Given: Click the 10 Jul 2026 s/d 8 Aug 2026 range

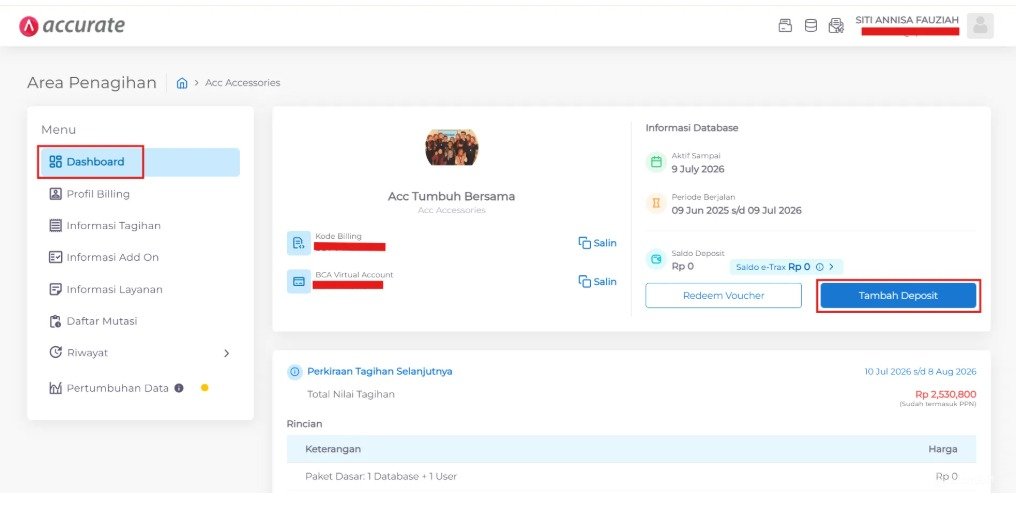Looking at the screenshot, I should pyautogui.click(x=920, y=371).
